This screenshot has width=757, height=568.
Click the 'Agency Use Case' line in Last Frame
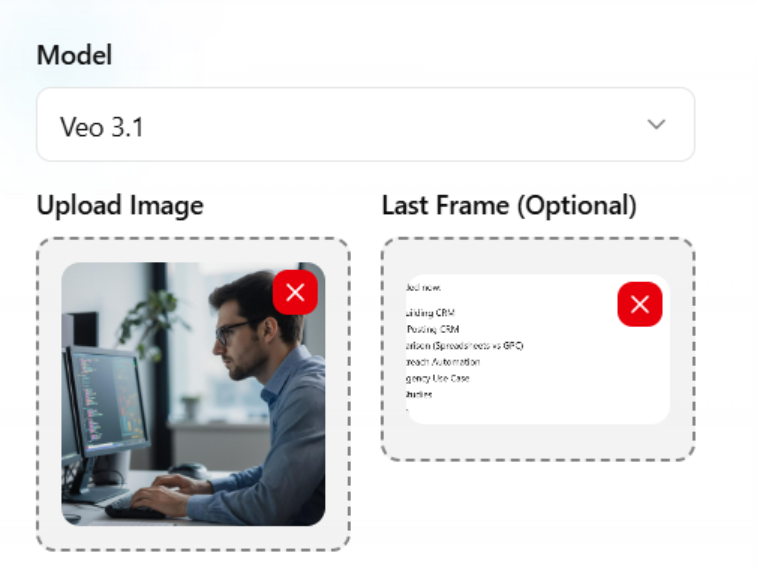pyautogui.click(x=438, y=378)
